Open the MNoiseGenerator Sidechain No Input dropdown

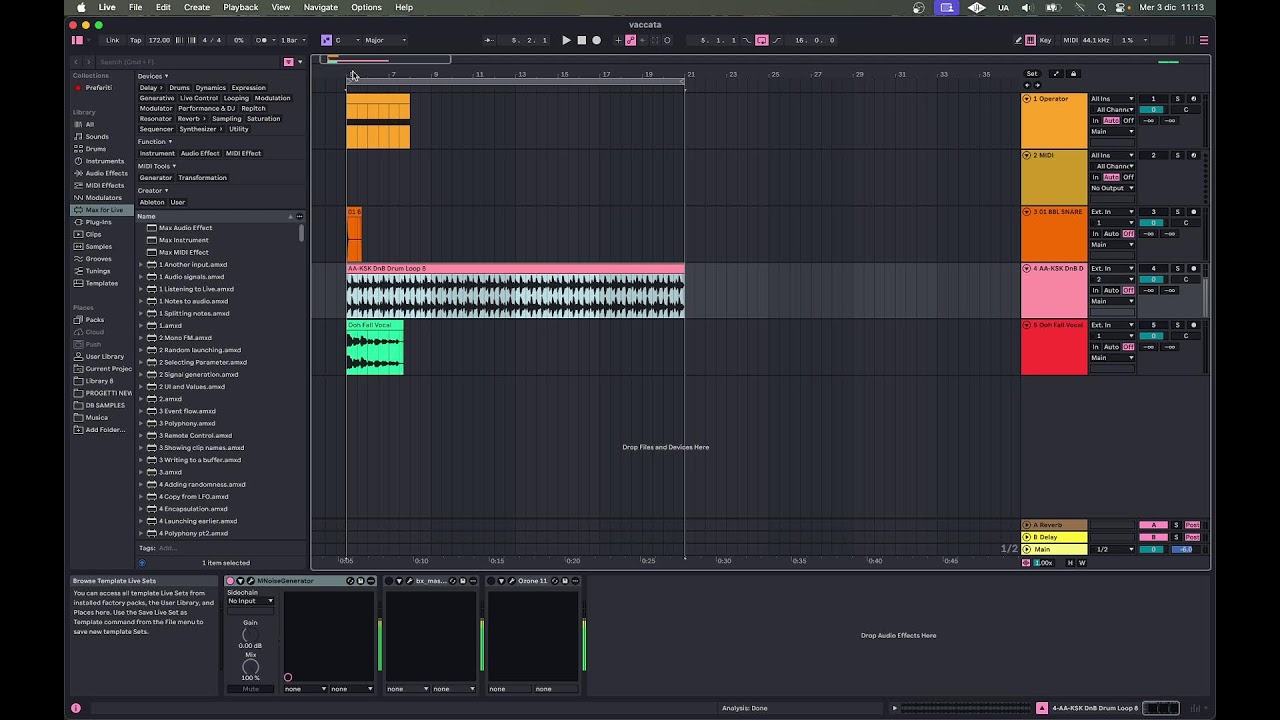click(x=250, y=601)
